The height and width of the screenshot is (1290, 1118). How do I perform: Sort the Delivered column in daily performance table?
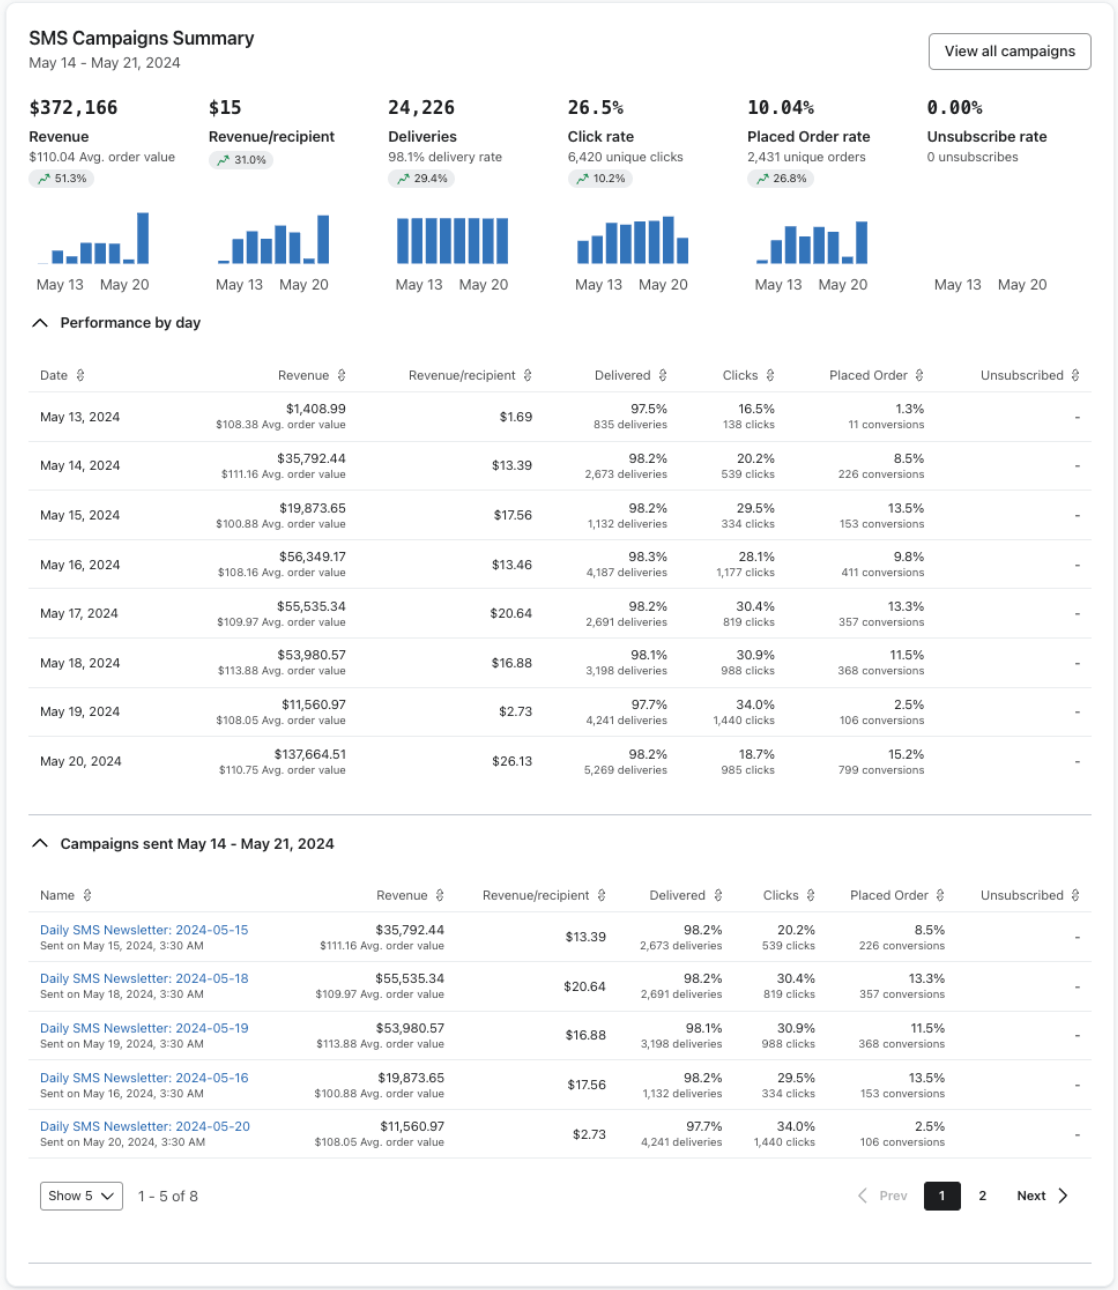tap(662, 375)
